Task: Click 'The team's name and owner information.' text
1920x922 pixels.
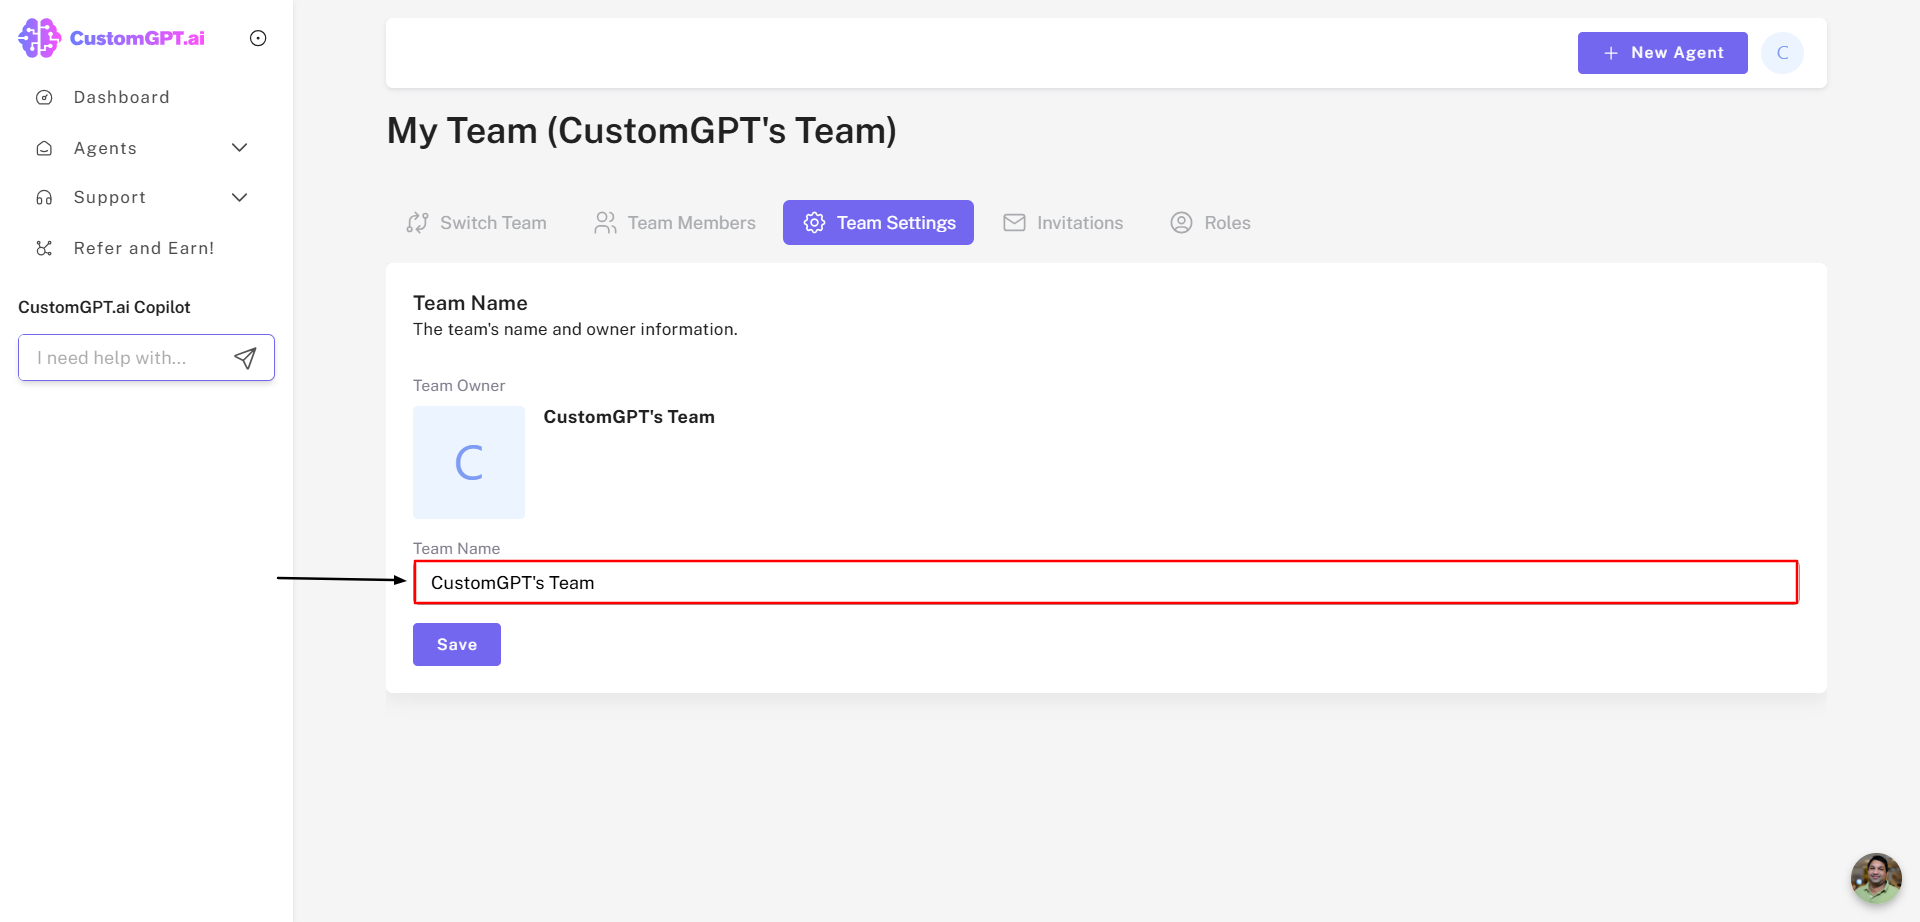Action: coord(575,329)
